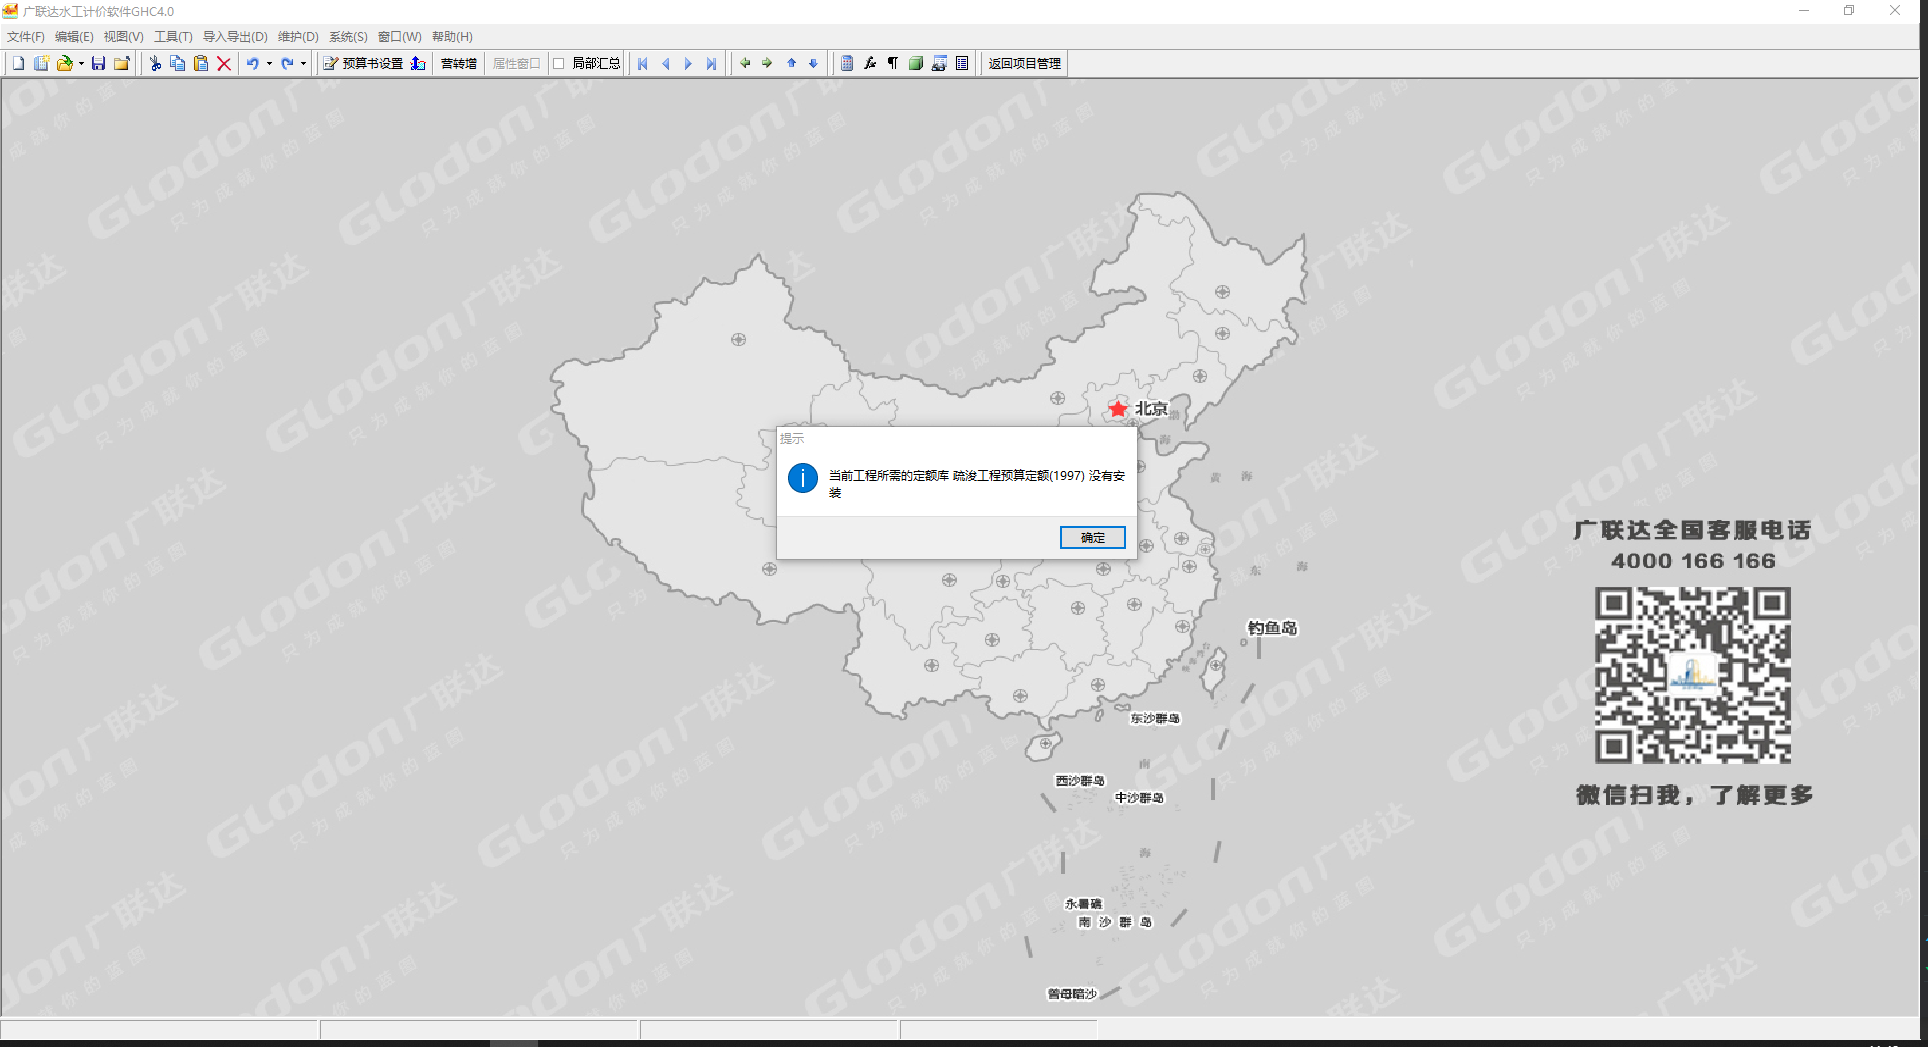Open the calculator icon in toolbar
1928x1047 pixels.
click(847, 63)
